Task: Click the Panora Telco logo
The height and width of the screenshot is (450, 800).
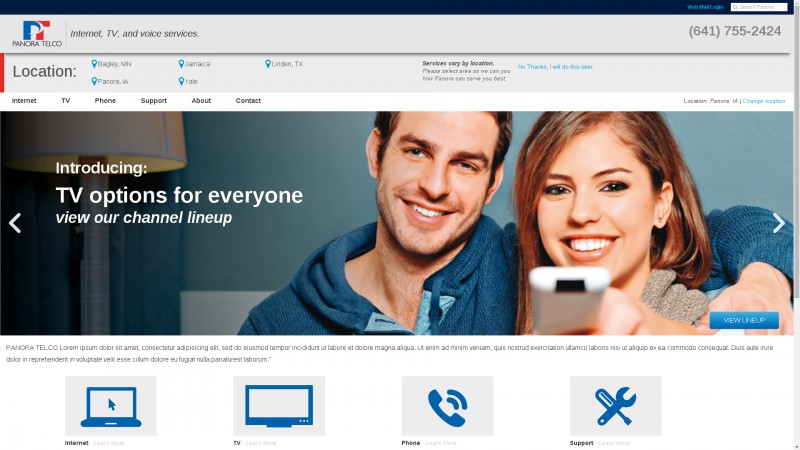Action: pyautogui.click(x=37, y=34)
